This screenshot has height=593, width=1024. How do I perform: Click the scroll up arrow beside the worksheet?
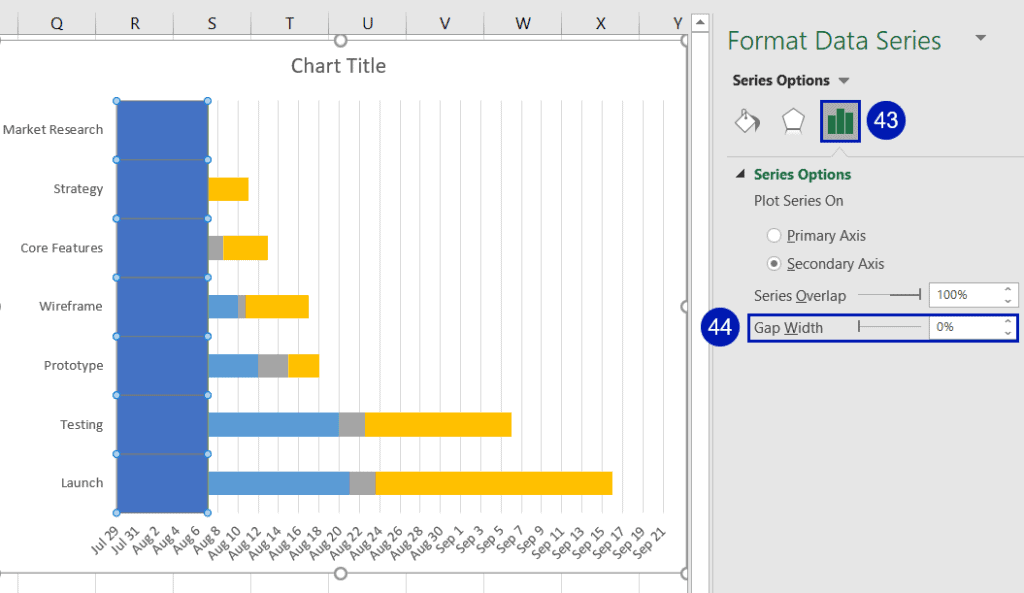tap(700, 22)
